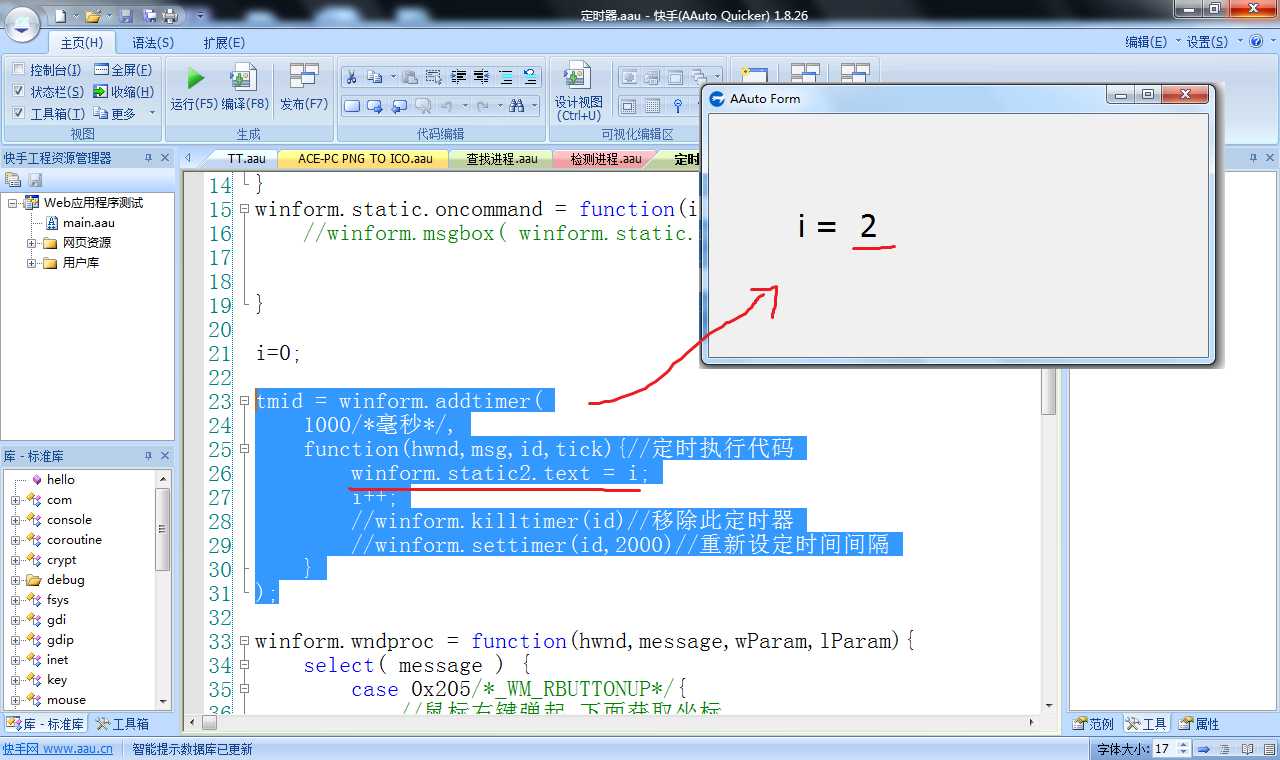Click the font size input field
The height and width of the screenshot is (760, 1280).
(x=1165, y=748)
